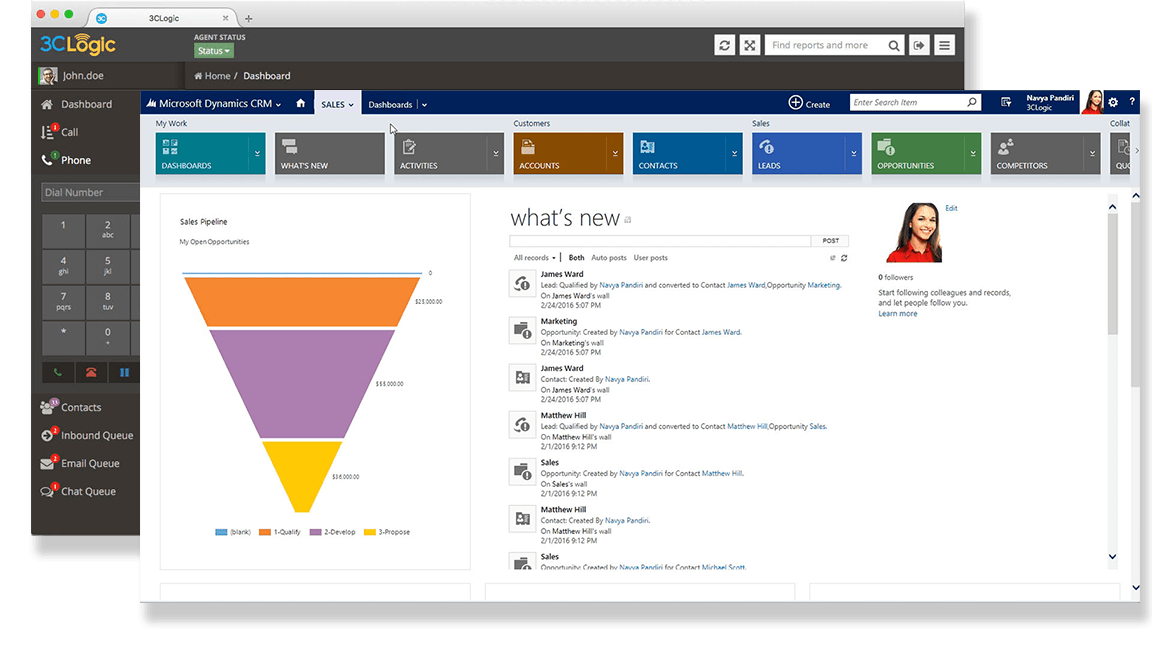
Task: Open Advanced Find icon in CRM header
Action: pyautogui.click(x=1006, y=103)
